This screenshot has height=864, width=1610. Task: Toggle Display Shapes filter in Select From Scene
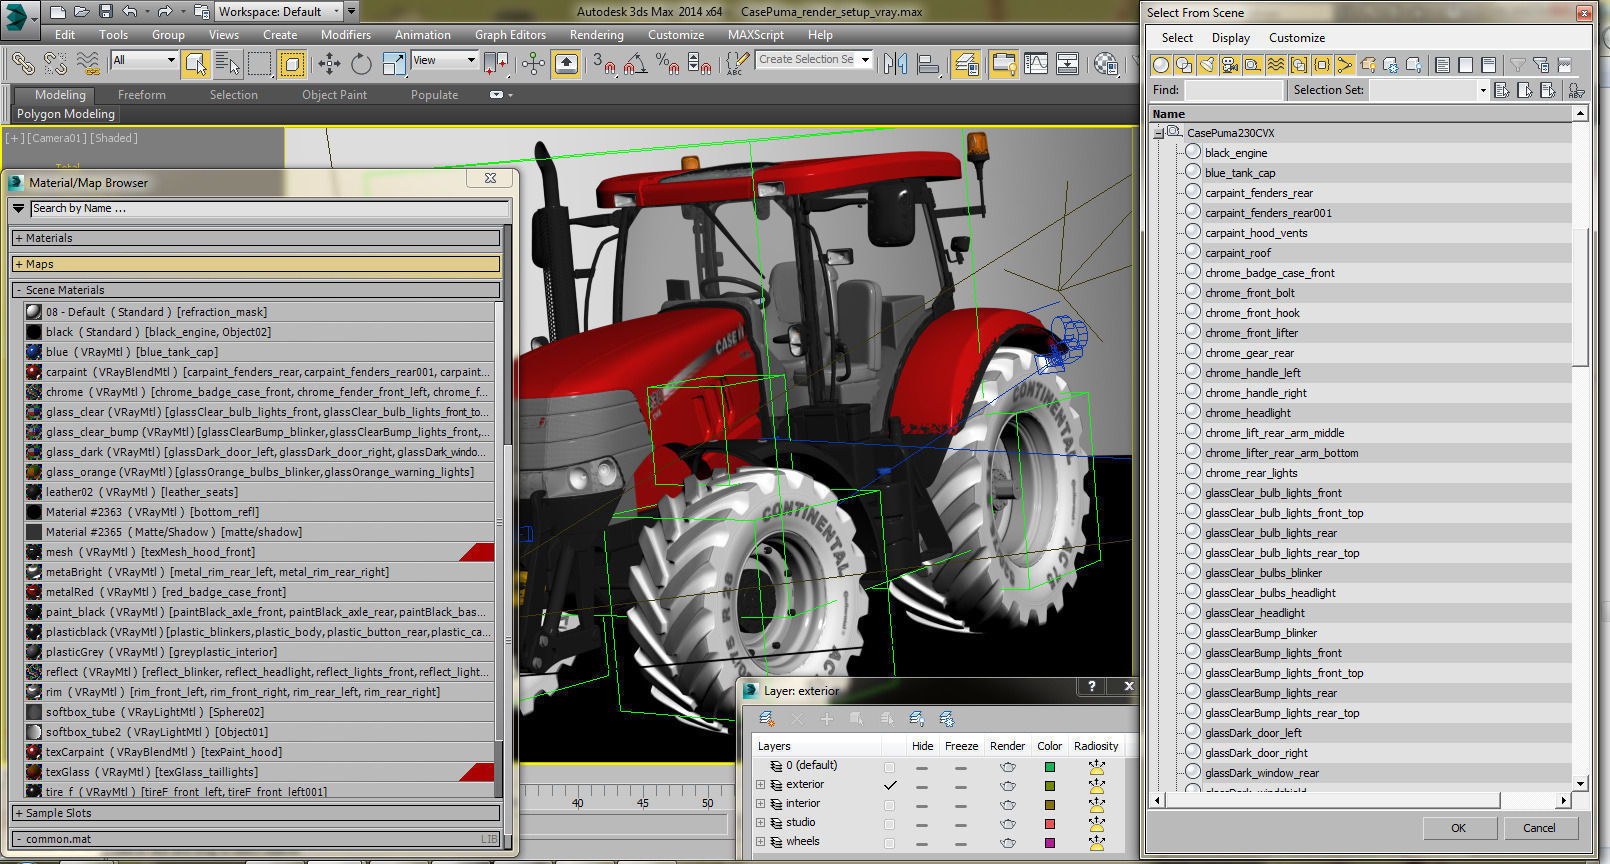click(x=1184, y=65)
